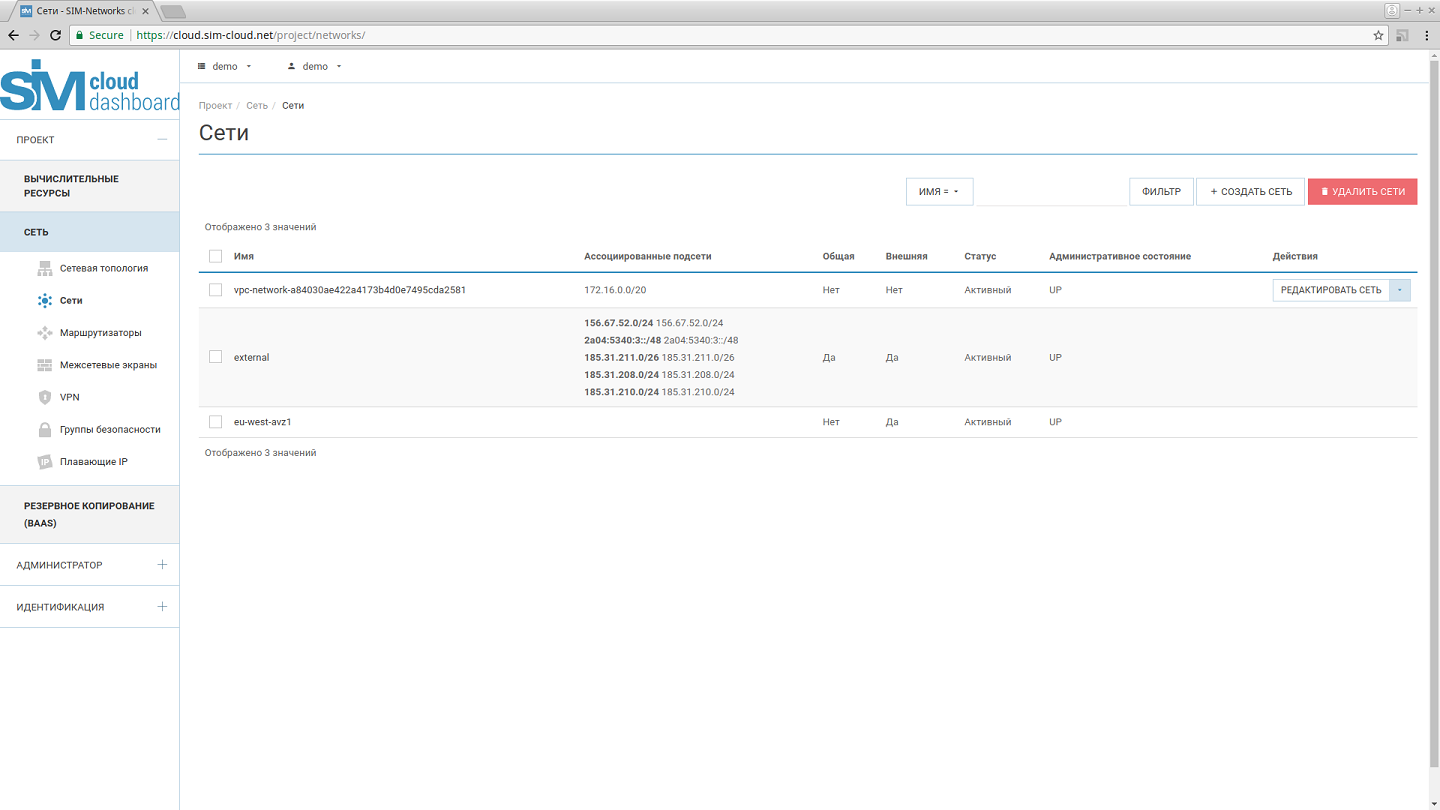Click the Floating IP icon
The width and height of the screenshot is (1440, 810).
point(44,462)
